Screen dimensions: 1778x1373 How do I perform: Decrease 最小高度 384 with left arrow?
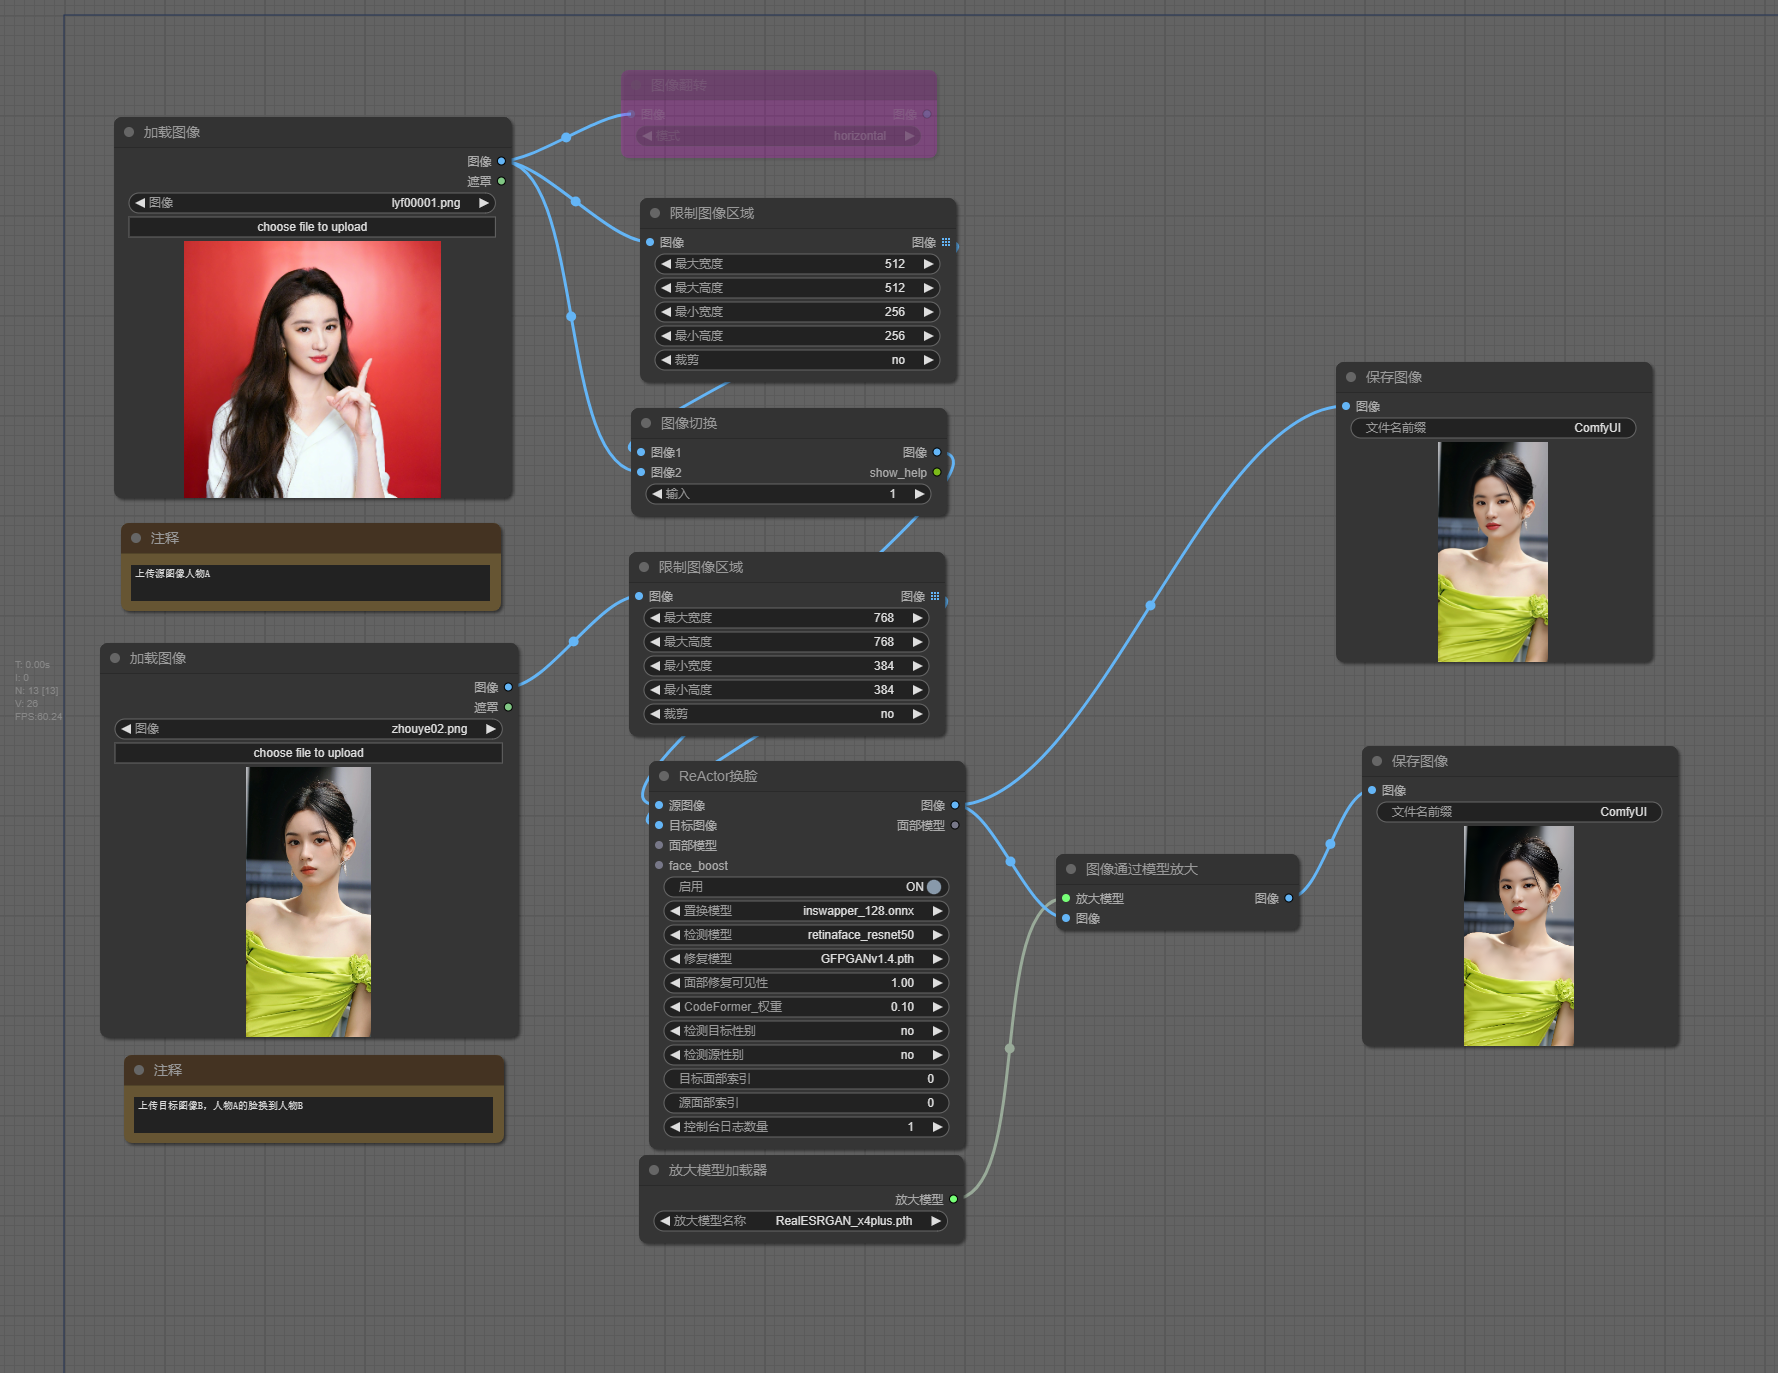tap(655, 690)
